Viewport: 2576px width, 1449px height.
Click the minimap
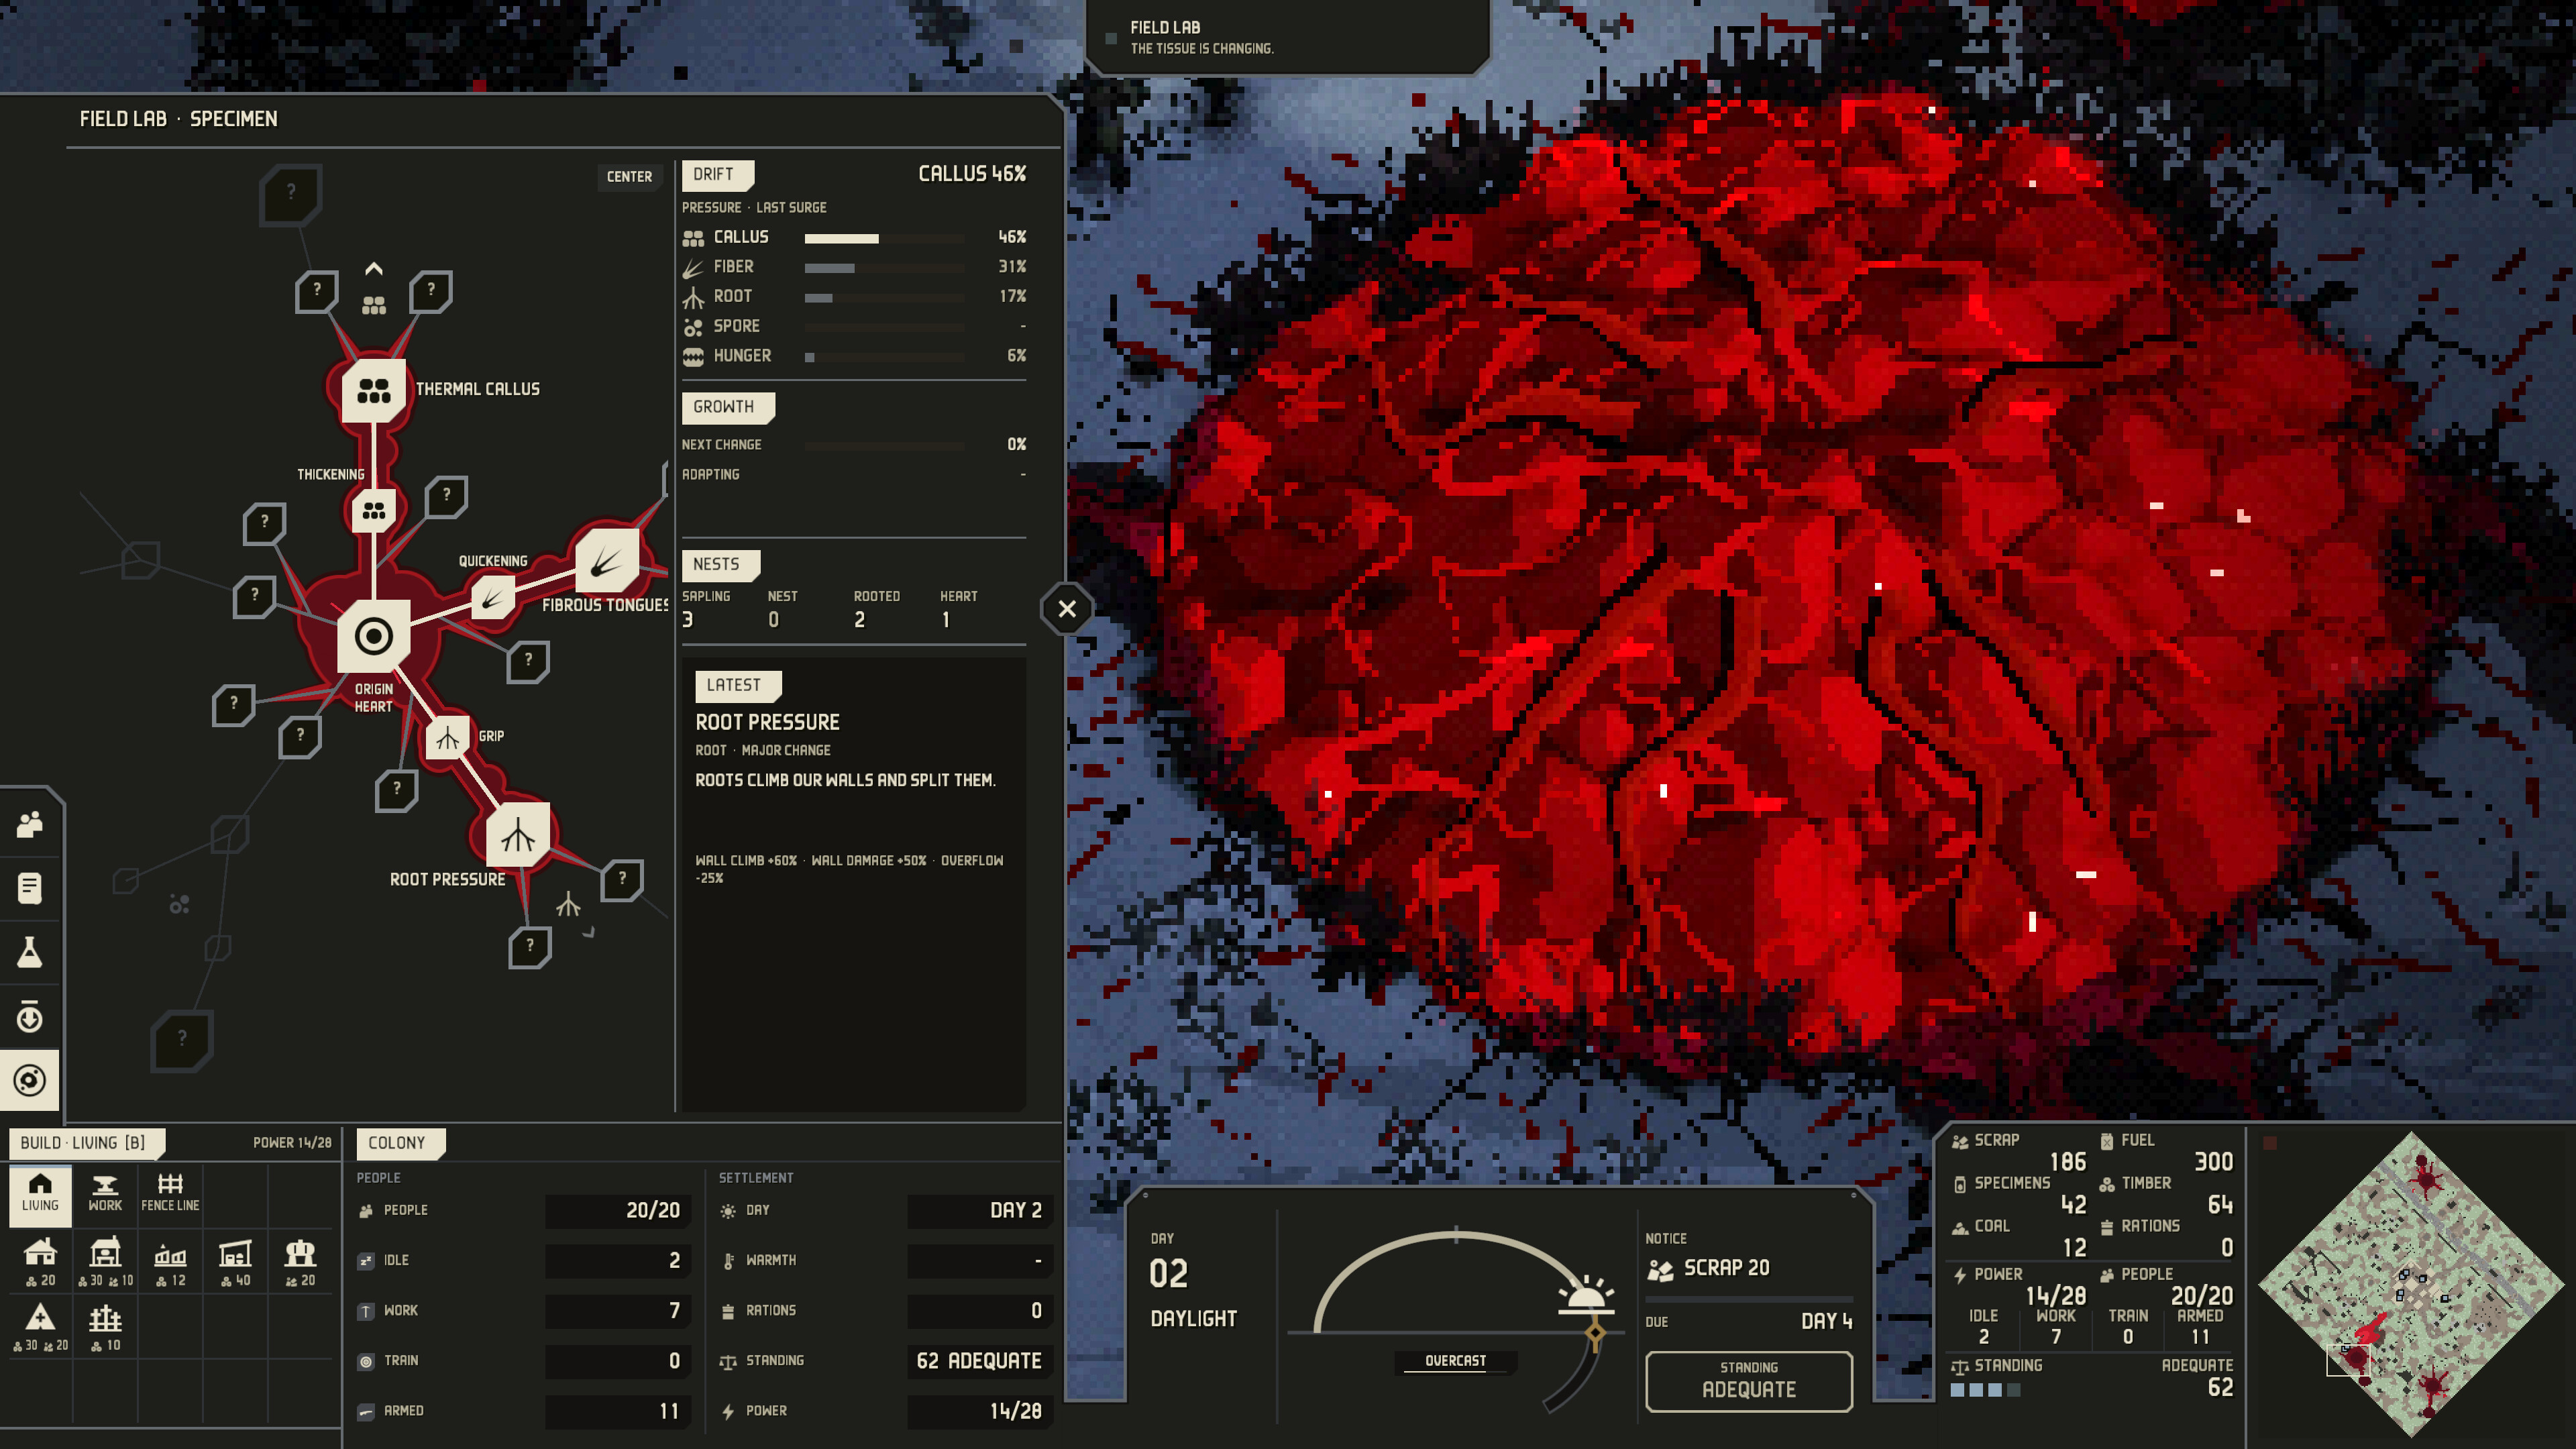tap(2410, 1285)
